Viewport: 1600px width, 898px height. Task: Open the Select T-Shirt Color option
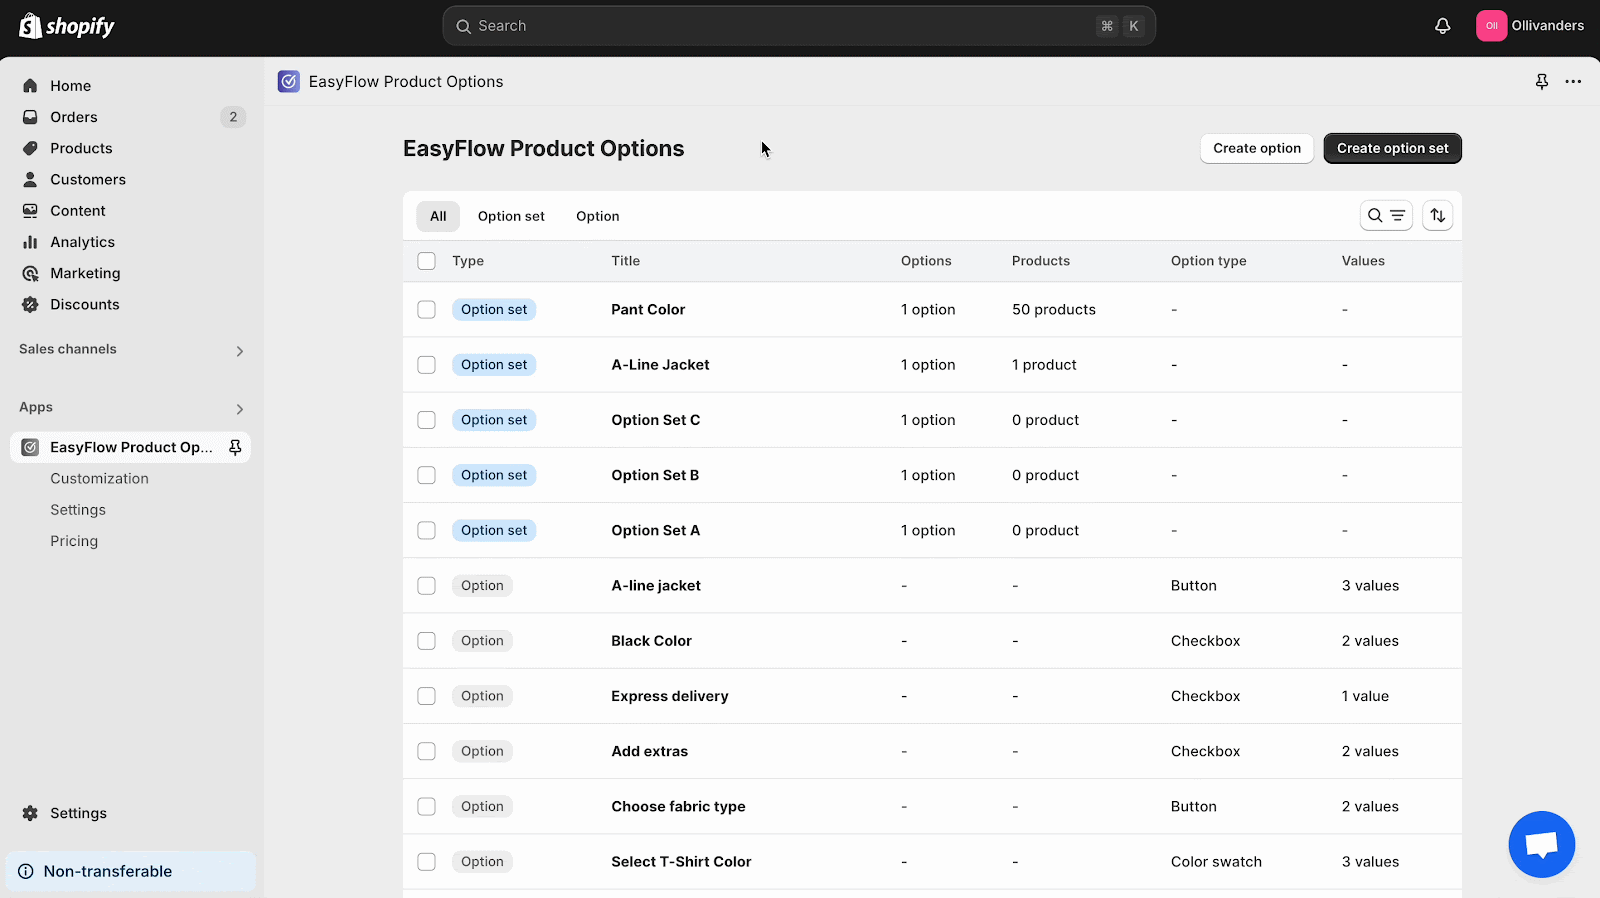(681, 862)
